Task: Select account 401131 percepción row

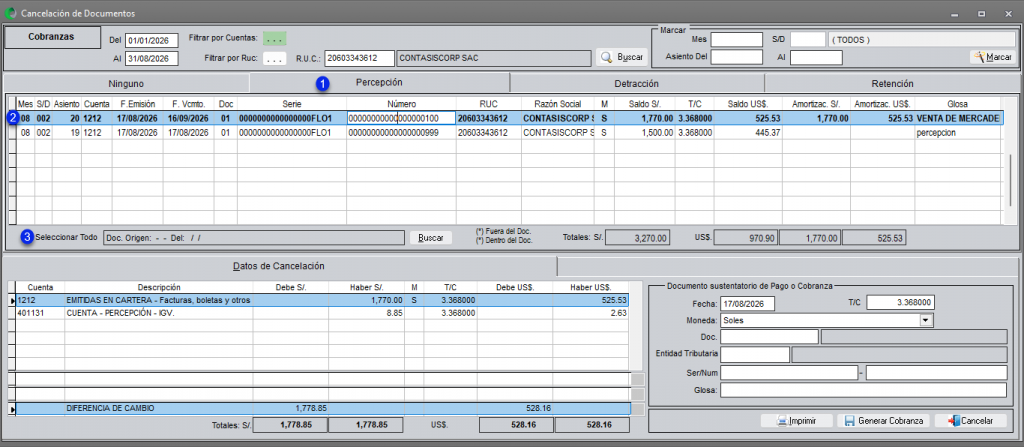Action: click(x=323, y=313)
